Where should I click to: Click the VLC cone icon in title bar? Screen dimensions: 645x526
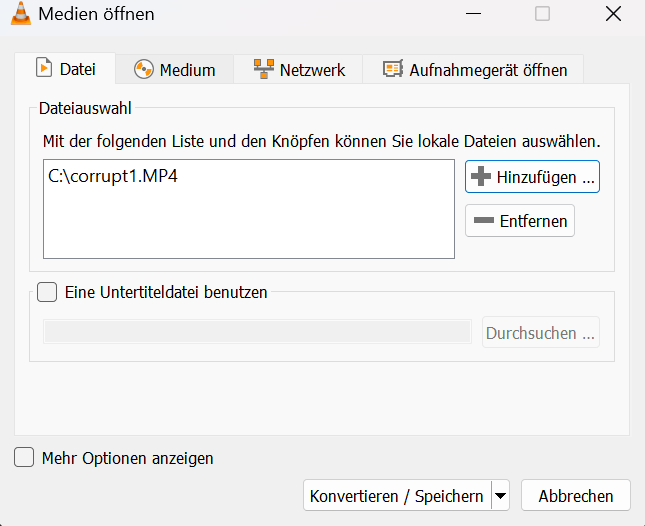(21, 14)
